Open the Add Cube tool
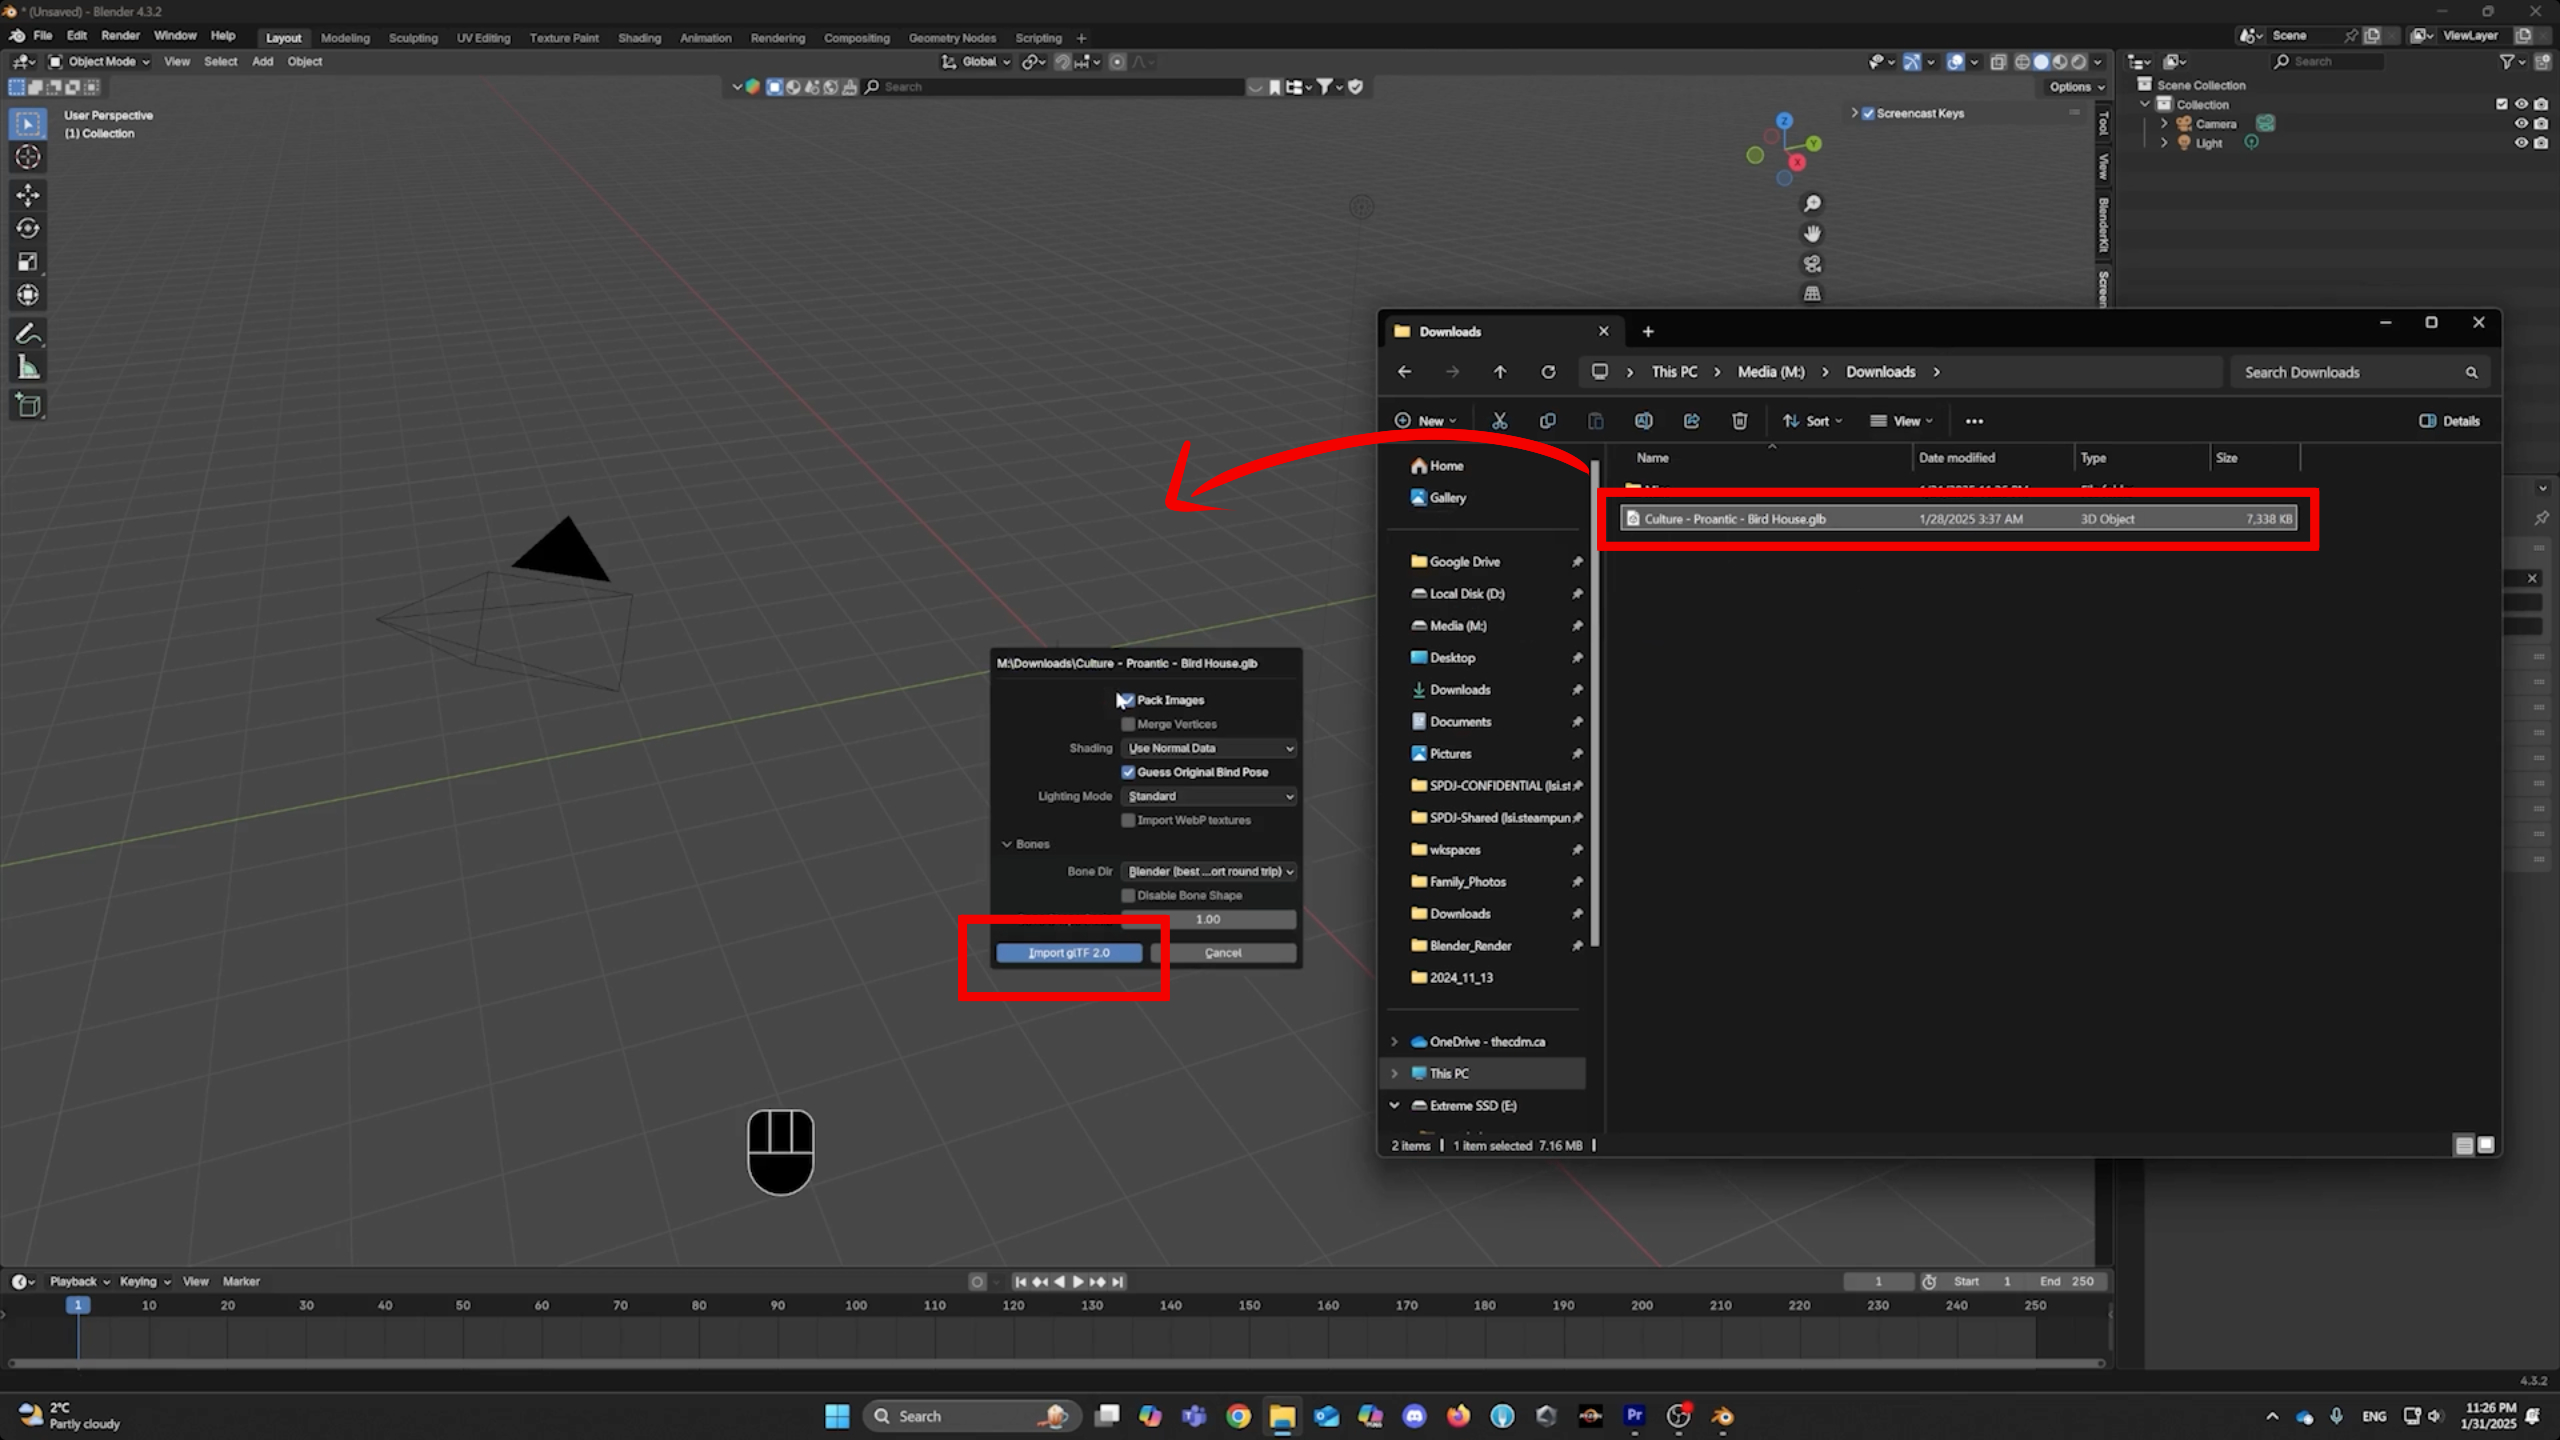Screen dimensions: 2560x1440 pos(27,405)
